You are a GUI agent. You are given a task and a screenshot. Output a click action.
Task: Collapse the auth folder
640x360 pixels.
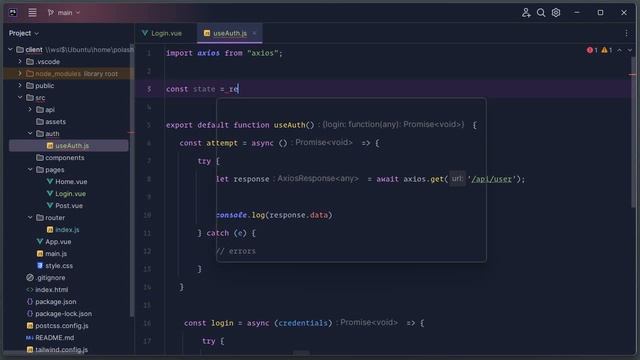click(30, 133)
